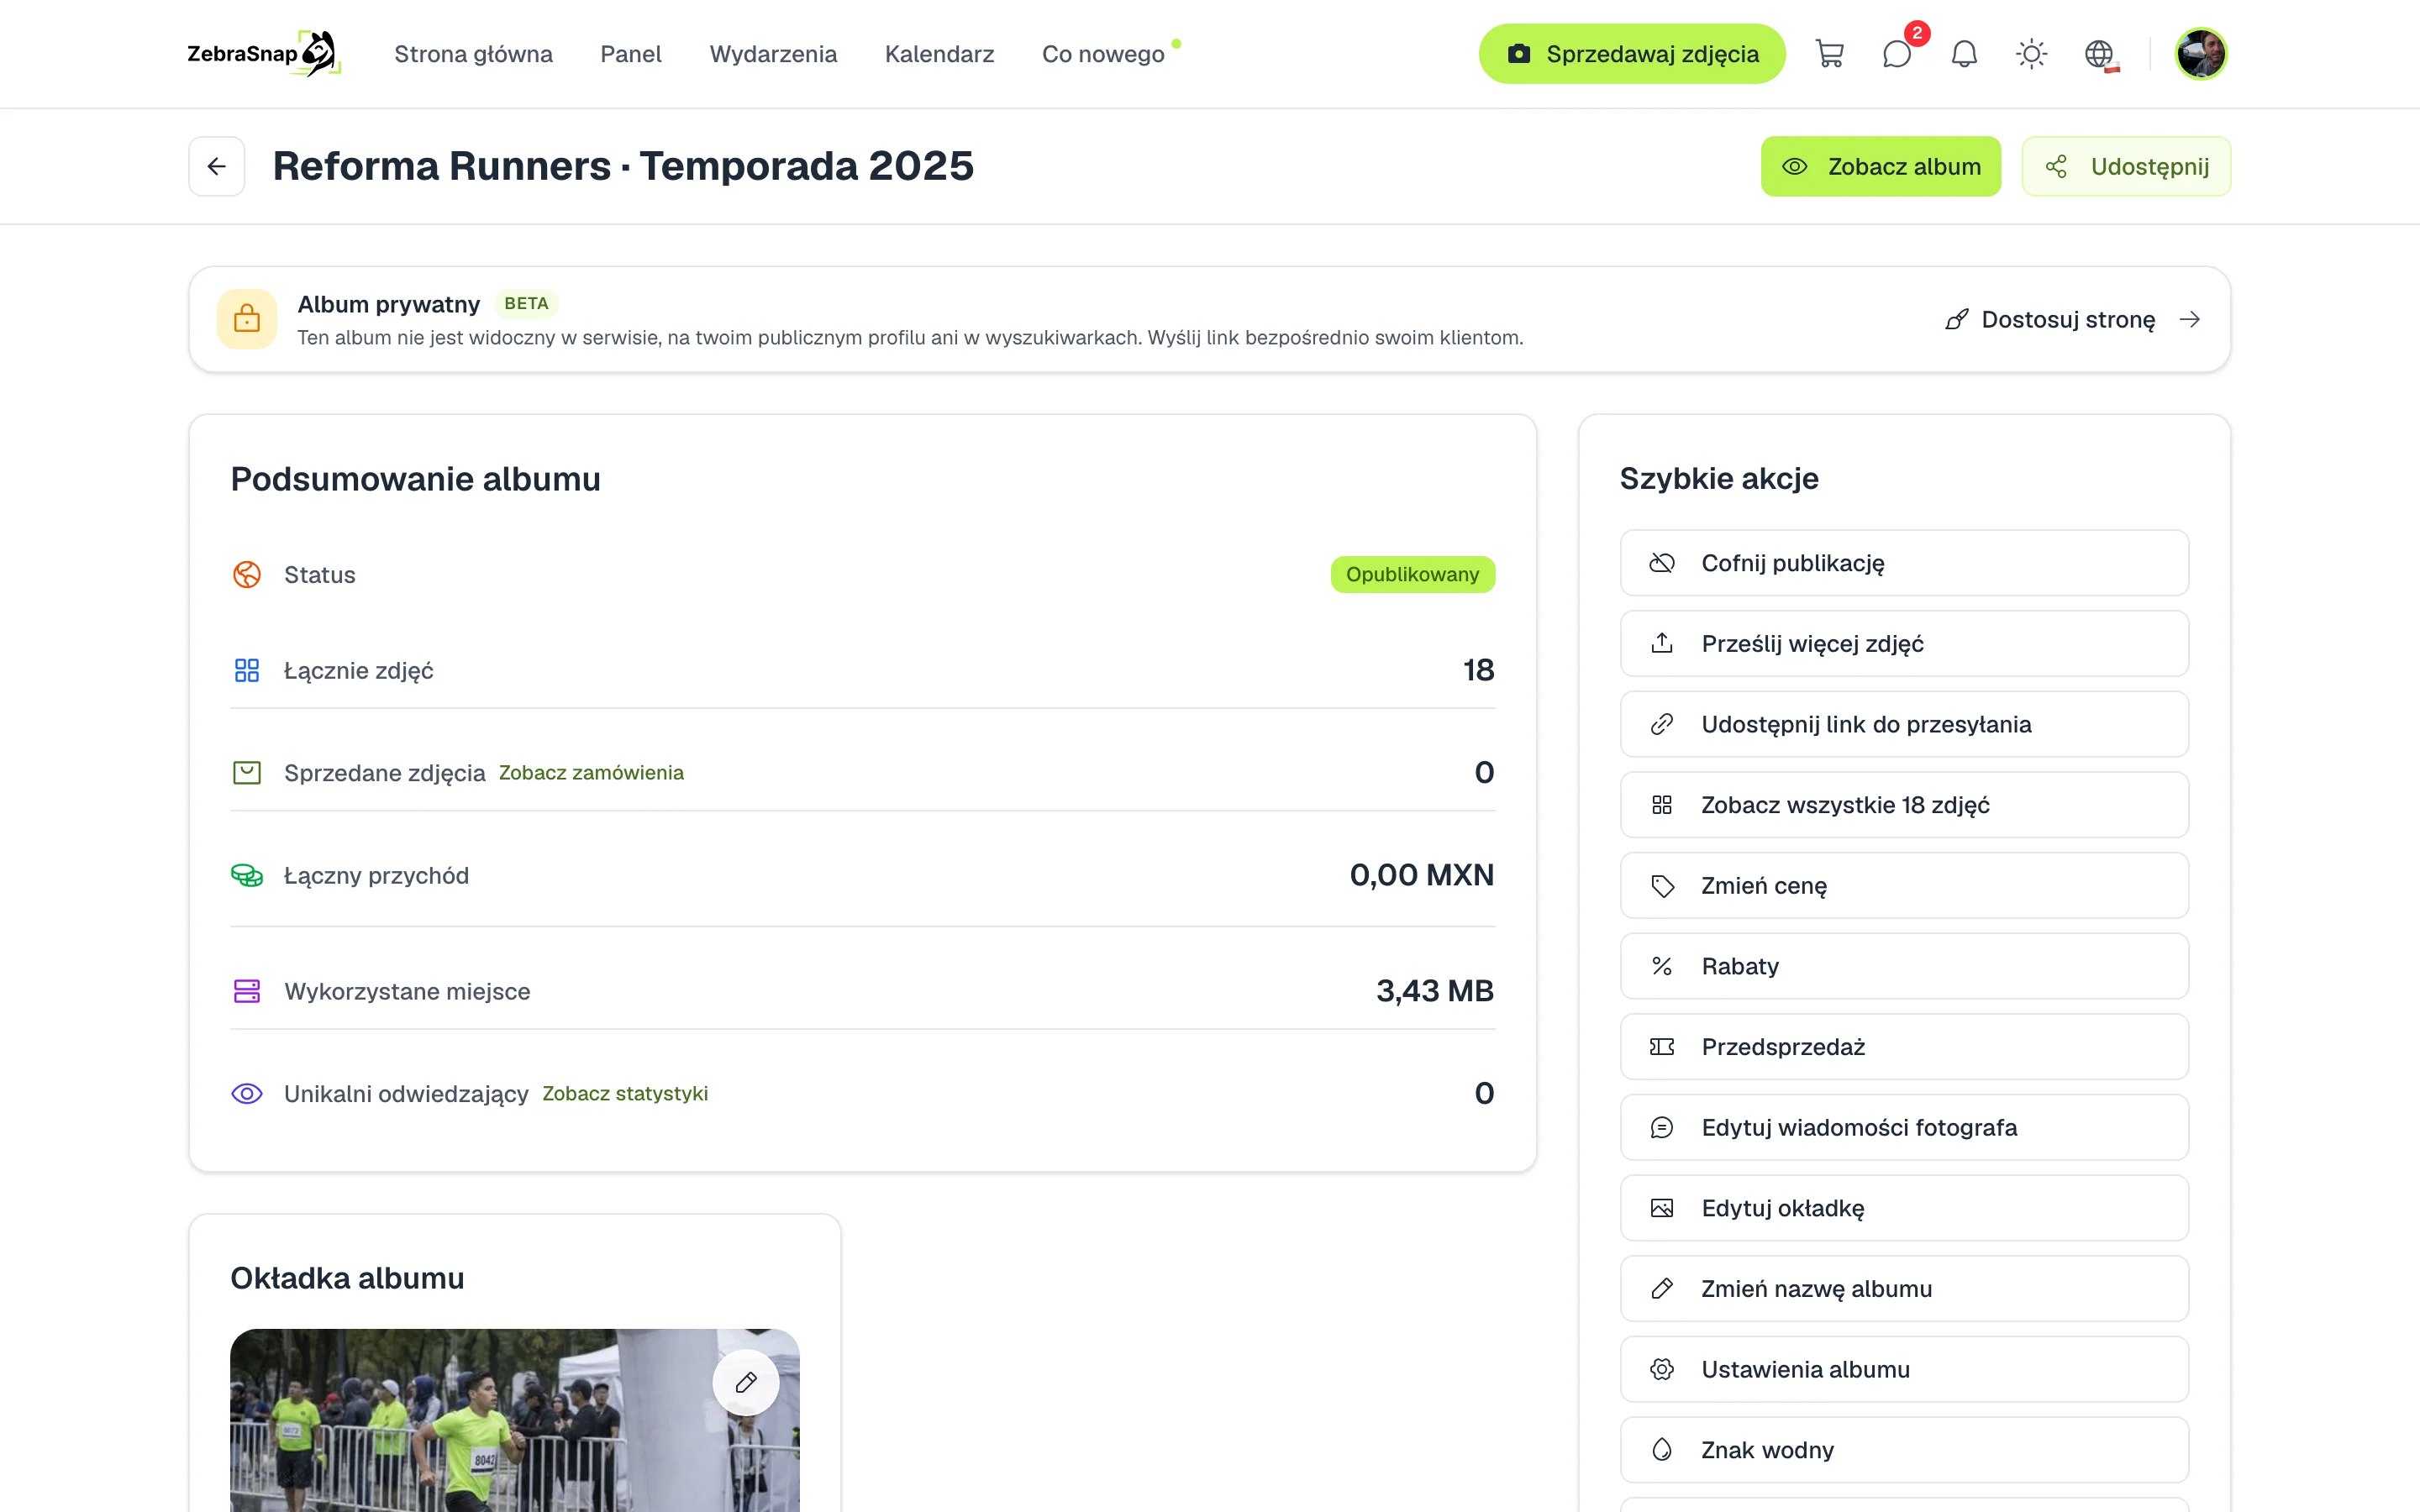This screenshot has height=1512, width=2420.
Task: Open Zobacz wszystkie 18 zdjęć
Action: (1904, 805)
